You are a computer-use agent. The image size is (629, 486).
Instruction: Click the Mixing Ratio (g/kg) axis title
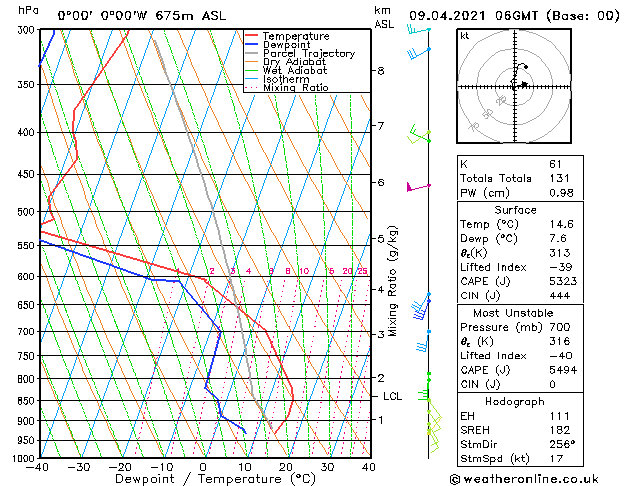(392, 281)
